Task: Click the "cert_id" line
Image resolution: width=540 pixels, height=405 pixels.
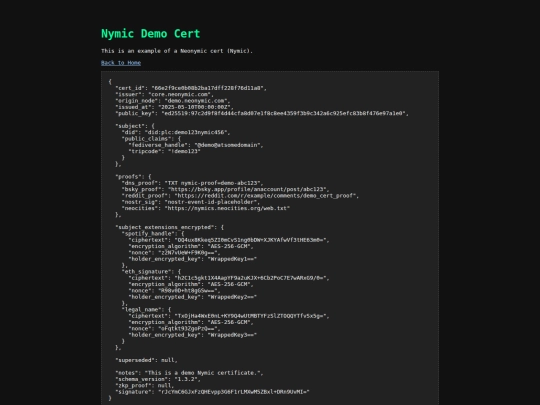Action: point(191,88)
